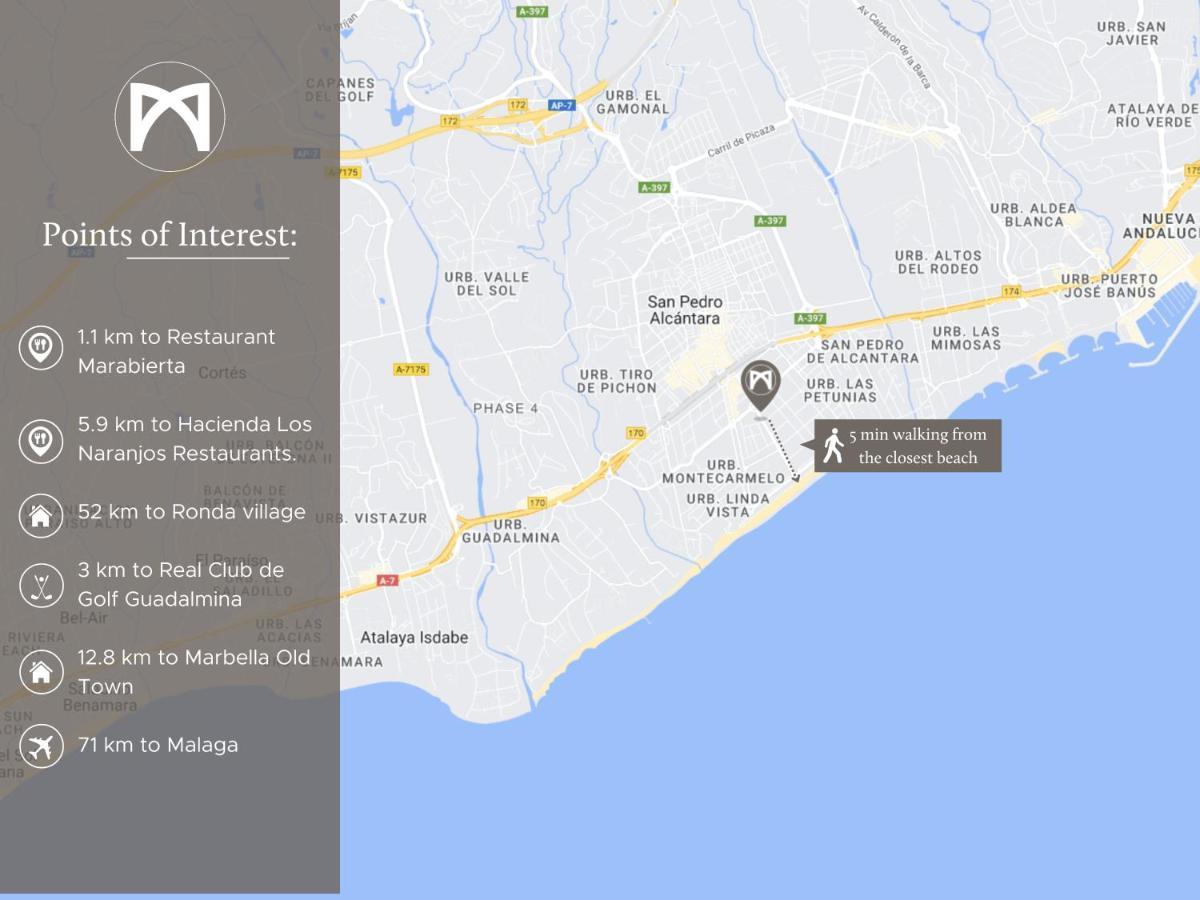Click the URB. Tiro de Pichon label
The image size is (1200, 900).
617,381
